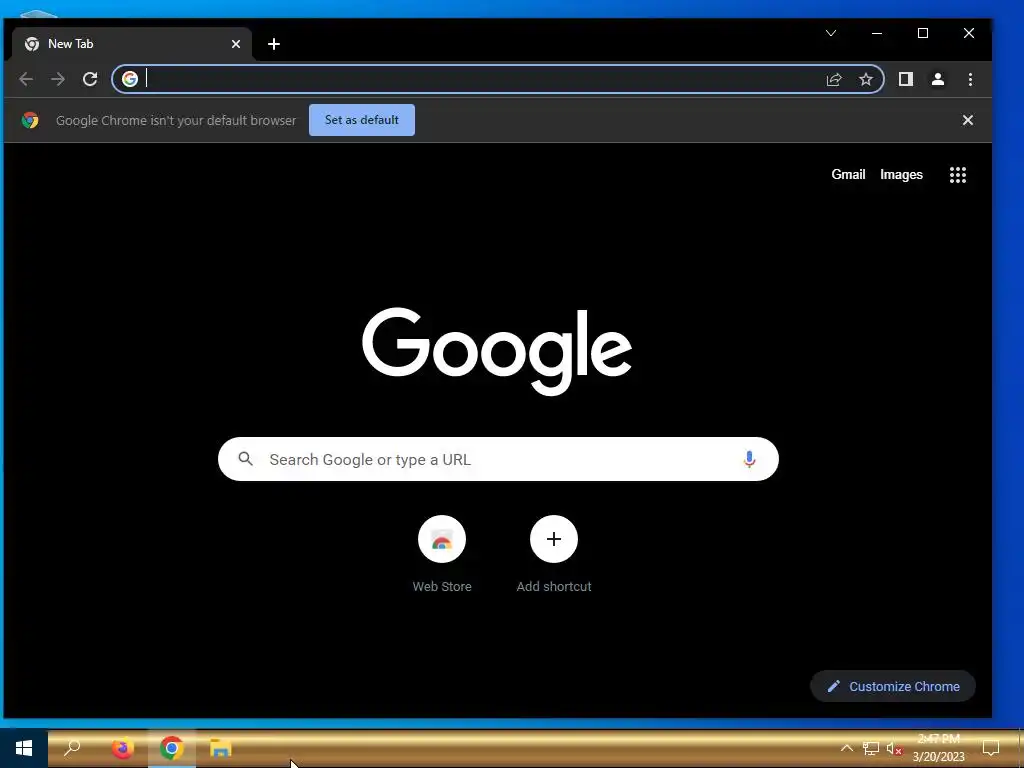Select the New Tab tab
1024x768 pixels.
pyautogui.click(x=131, y=44)
